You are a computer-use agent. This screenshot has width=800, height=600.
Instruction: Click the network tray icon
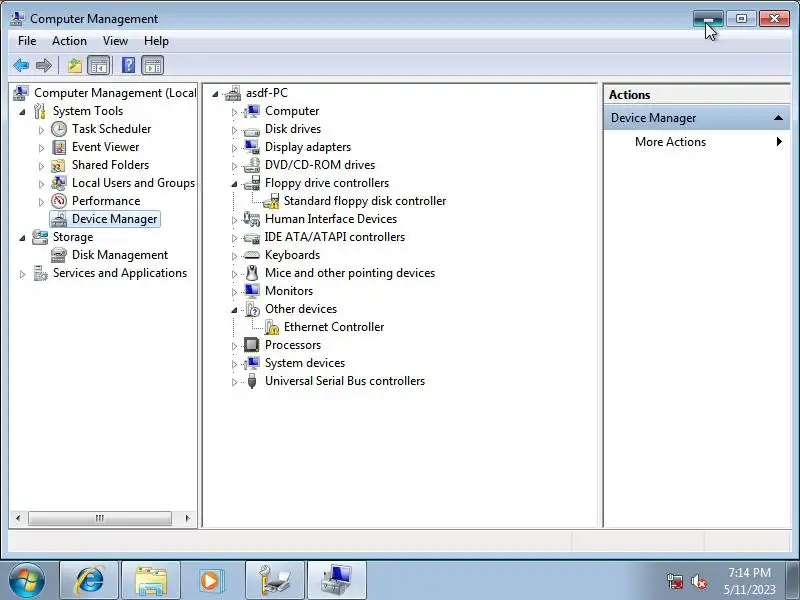[x=675, y=581]
